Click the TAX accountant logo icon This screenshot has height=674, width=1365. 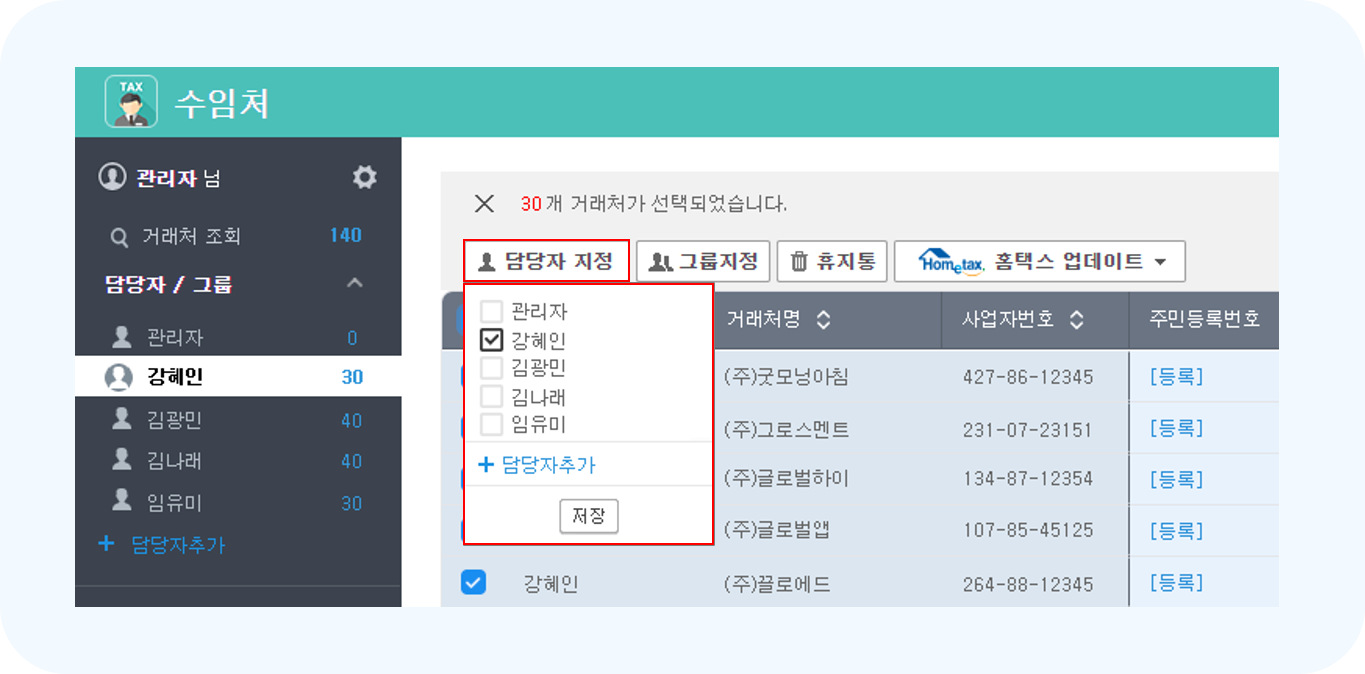pos(131,102)
